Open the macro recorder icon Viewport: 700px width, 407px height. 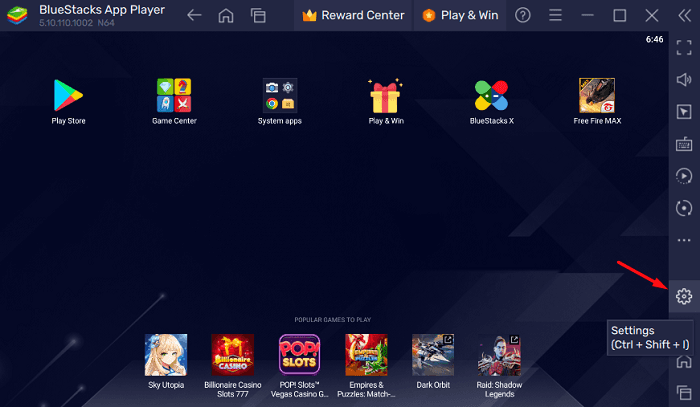[684, 176]
